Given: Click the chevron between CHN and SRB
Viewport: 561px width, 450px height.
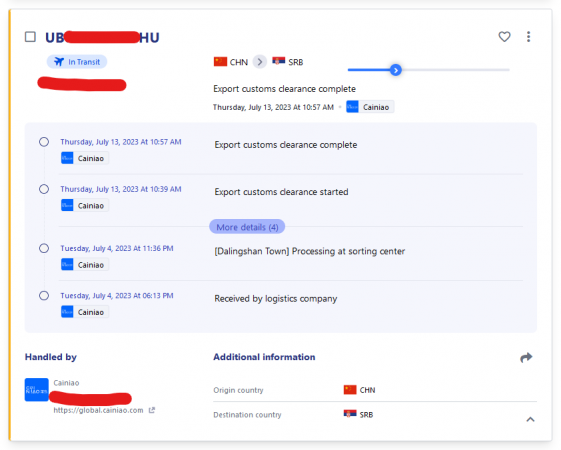Looking at the screenshot, I should pyautogui.click(x=260, y=62).
